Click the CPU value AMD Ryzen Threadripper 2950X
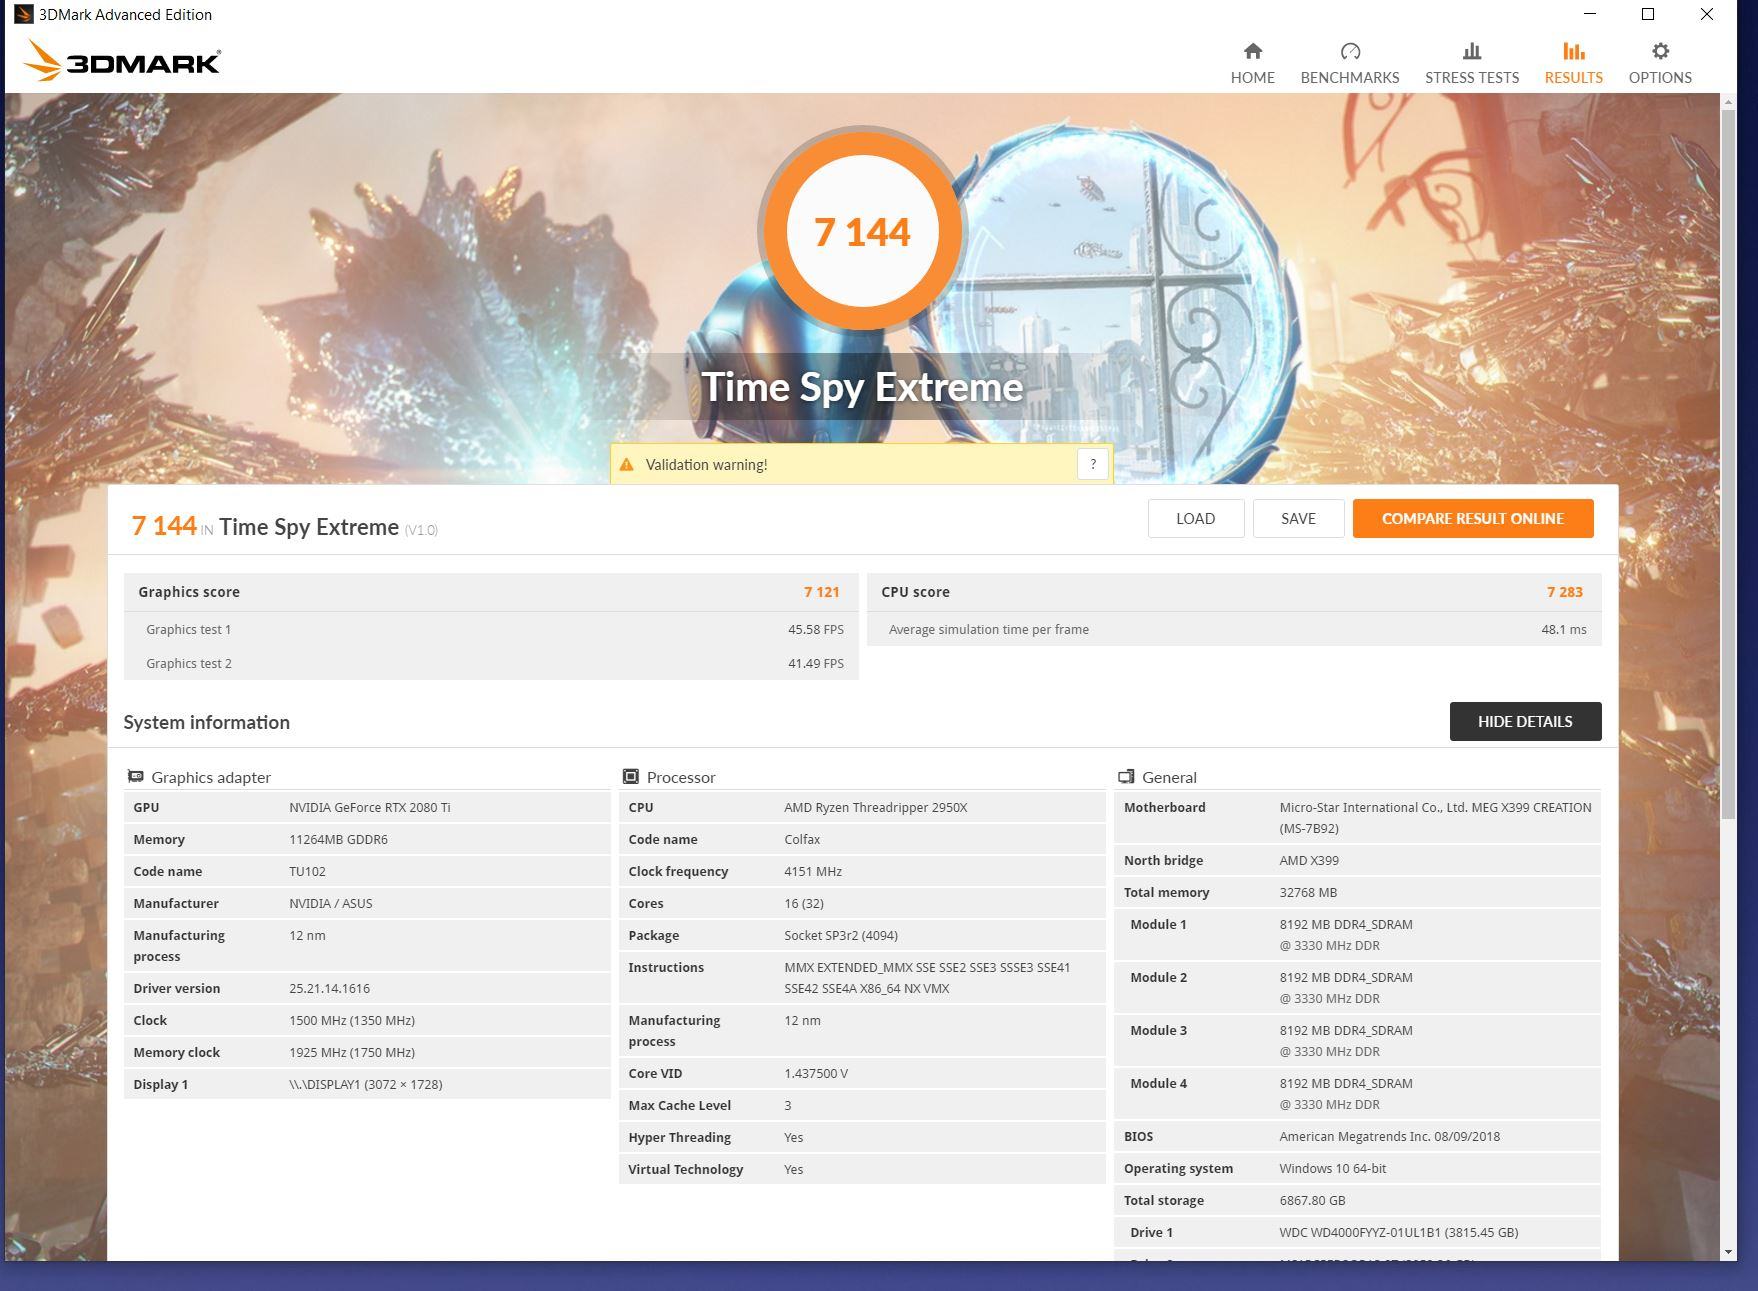1758x1291 pixels. pyautogui.click(x=876, y=807)
